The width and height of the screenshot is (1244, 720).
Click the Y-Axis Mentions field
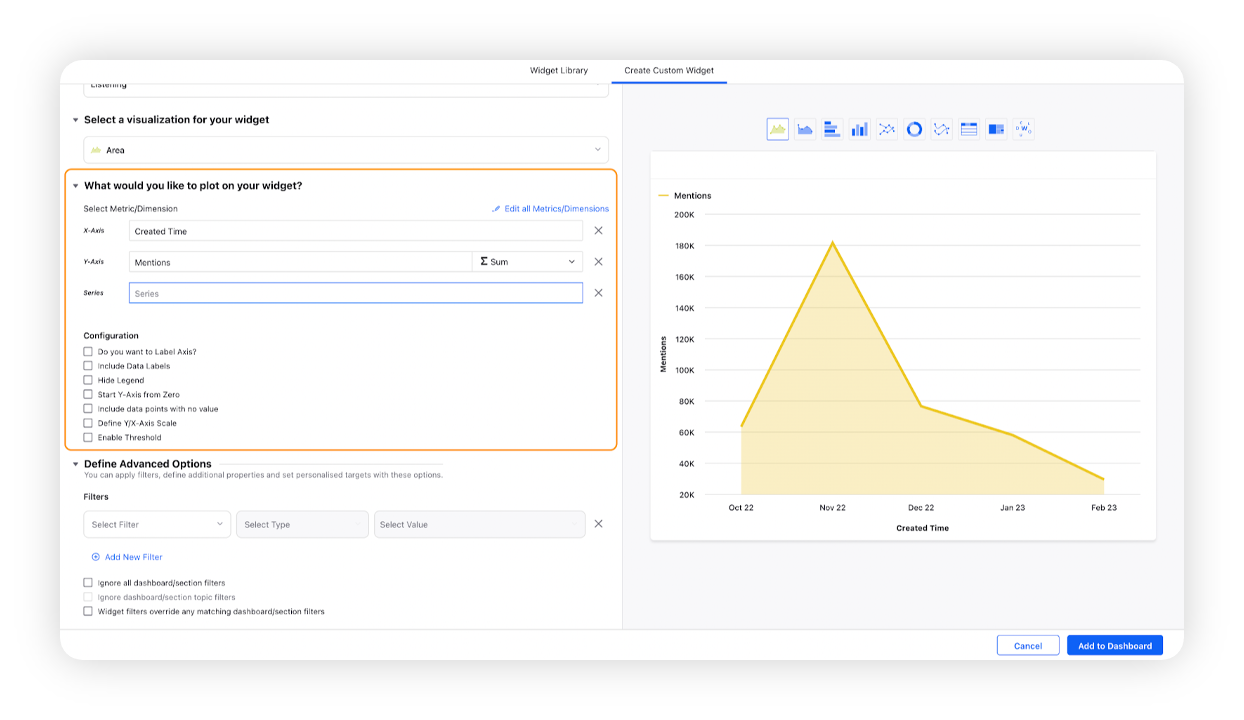point(300,262)
